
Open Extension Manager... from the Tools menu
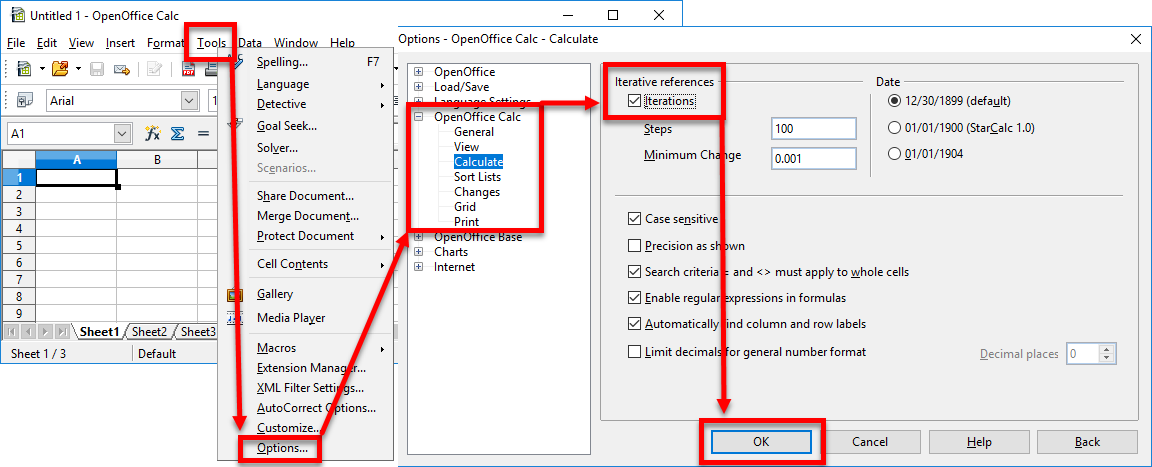pyautogui.click(x=312, y=368)
